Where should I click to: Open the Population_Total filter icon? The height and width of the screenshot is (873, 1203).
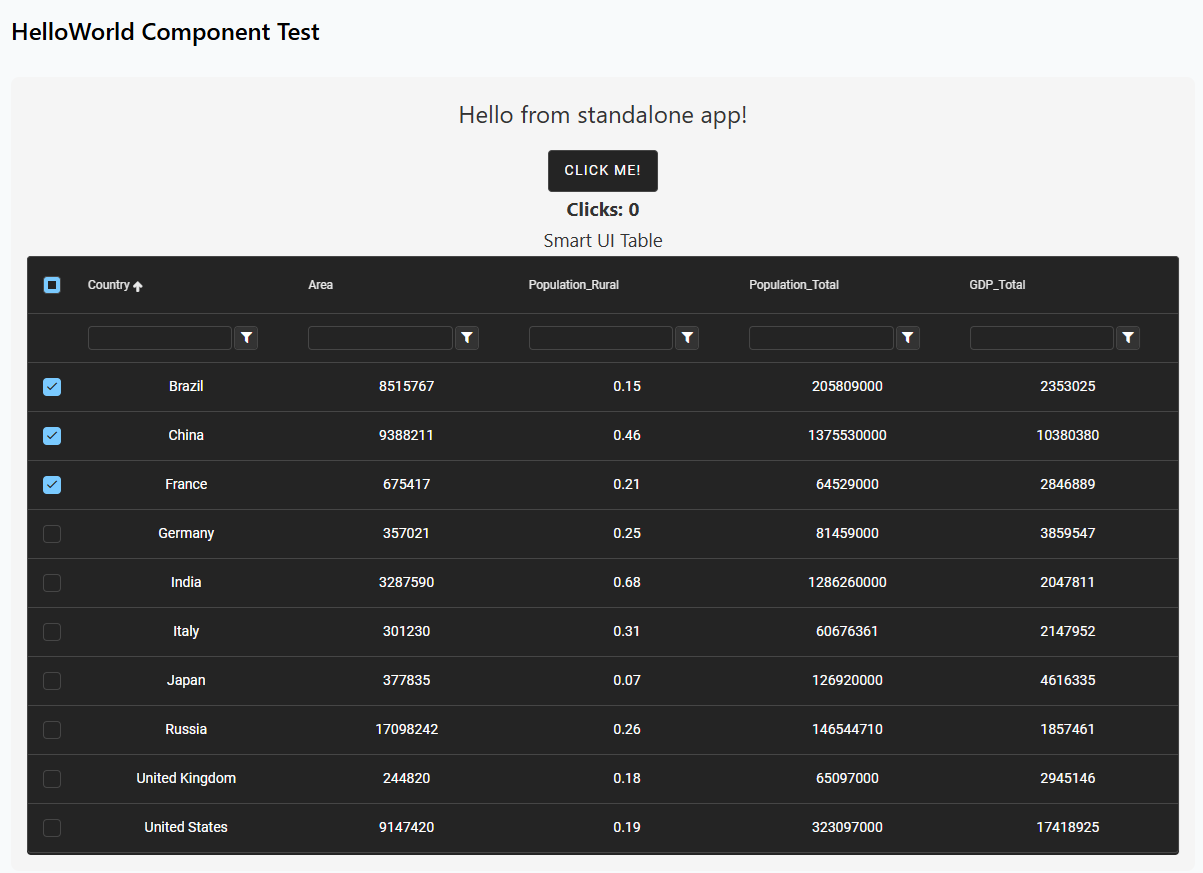[907, 338]
